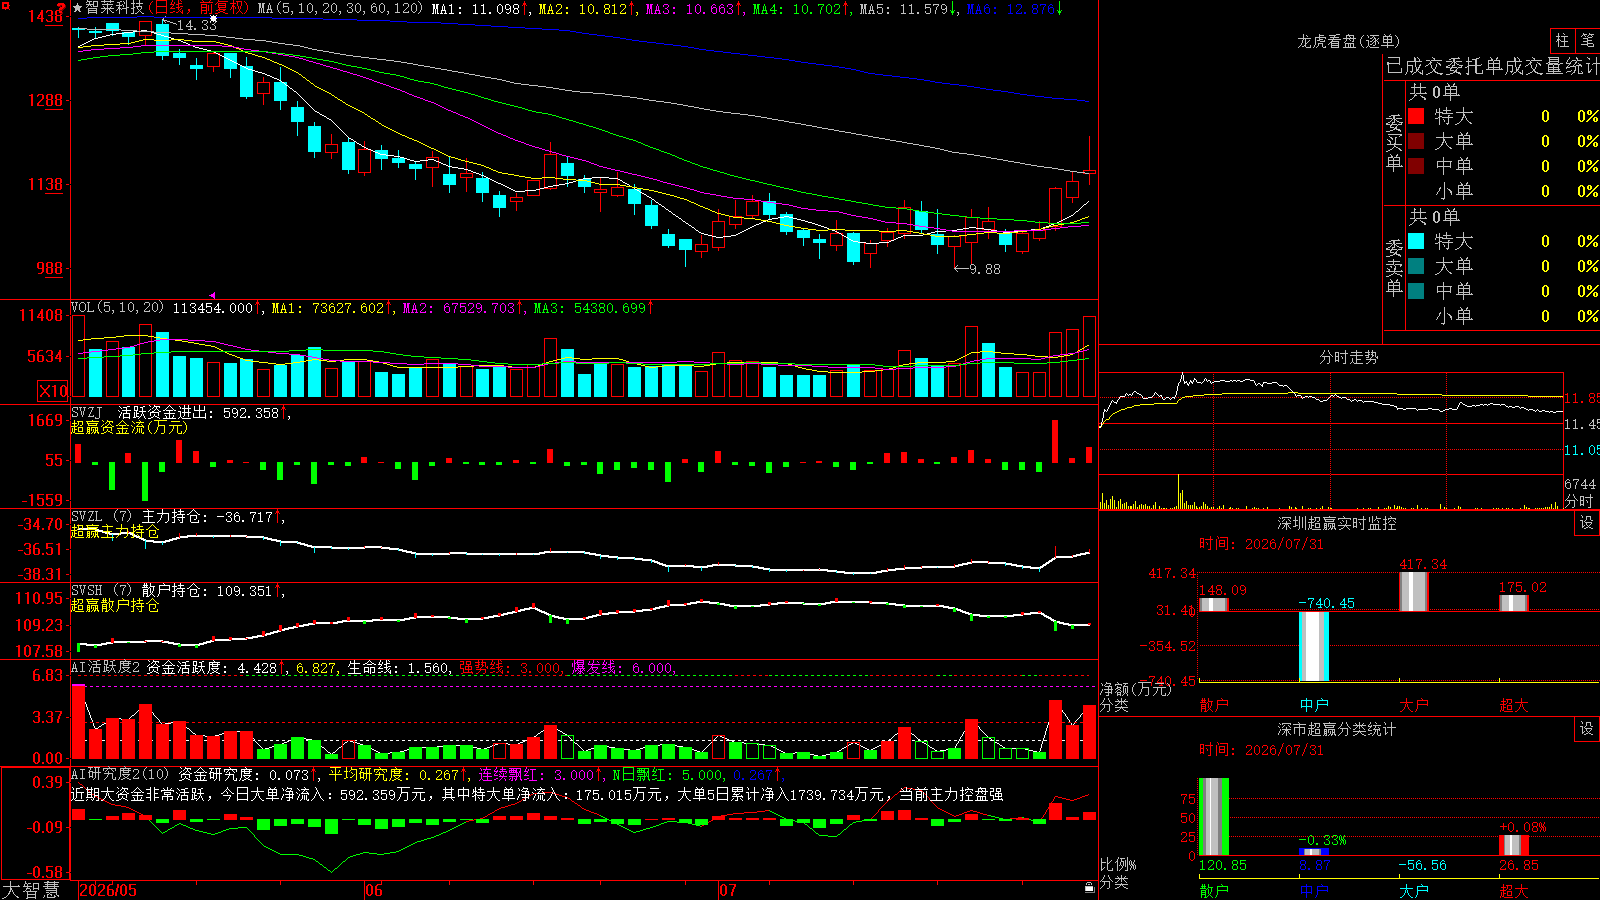Image resolution: width=1600 pixels, height=900 pixels.
Task: Click the 共 0单 count in the 委买单 section
Action: tap(1434, 91)
